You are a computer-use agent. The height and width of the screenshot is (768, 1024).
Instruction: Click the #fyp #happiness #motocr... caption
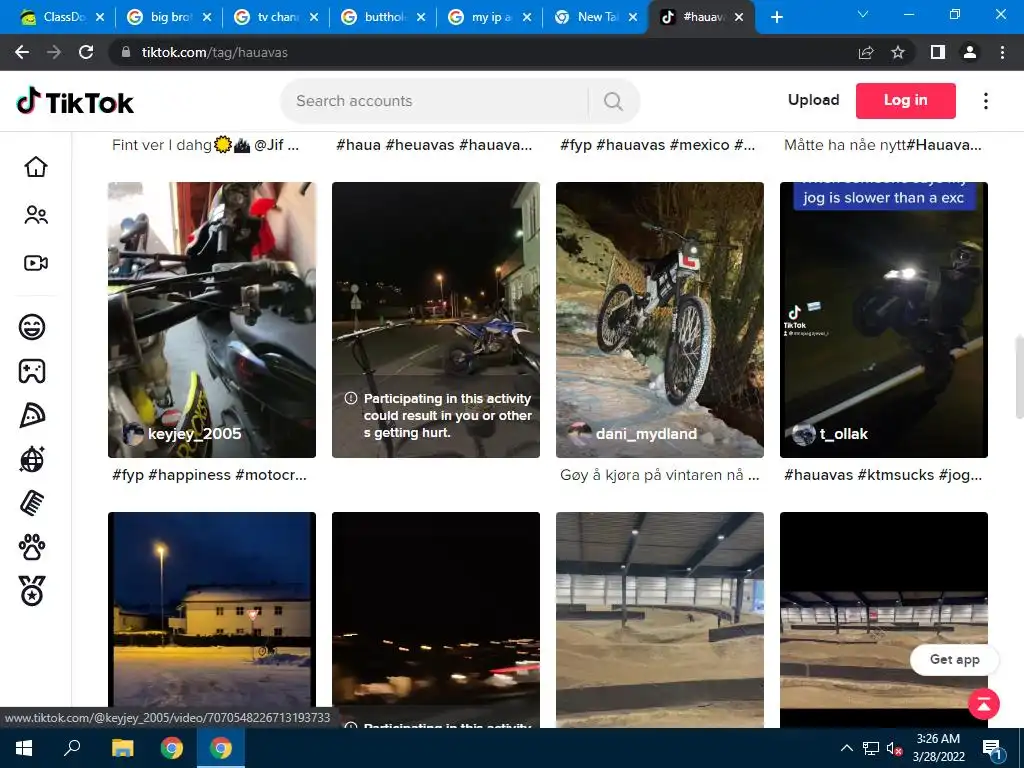point(209,475)
